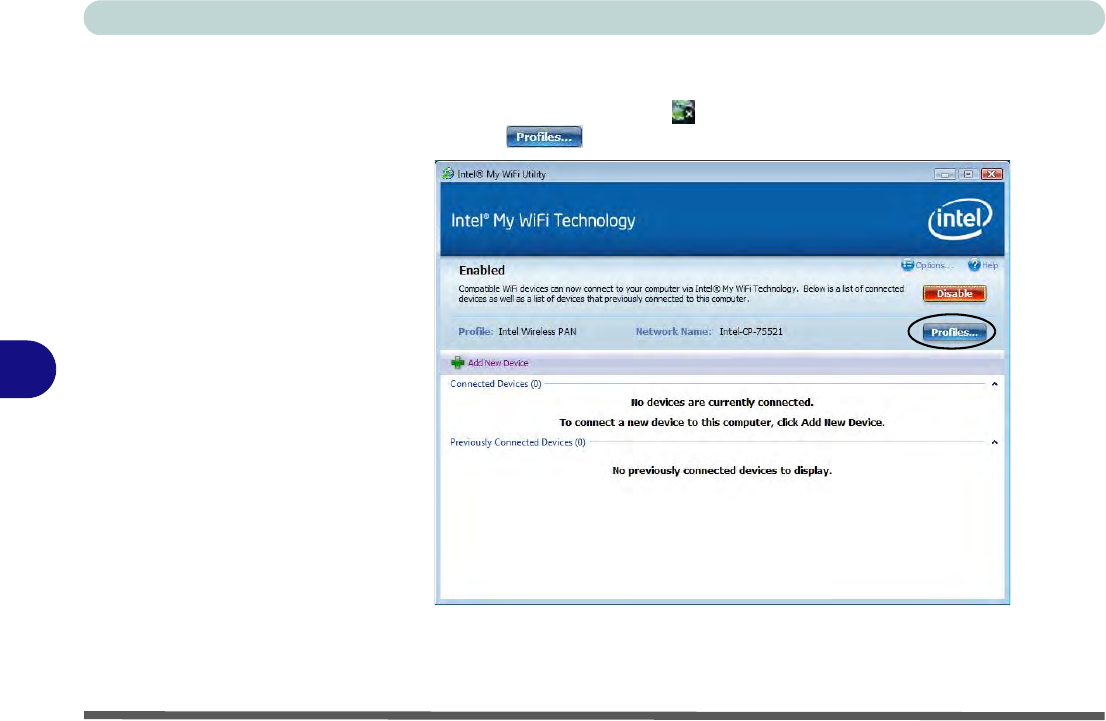
Task: Click the red Disable button
Action: pos(954,293)
